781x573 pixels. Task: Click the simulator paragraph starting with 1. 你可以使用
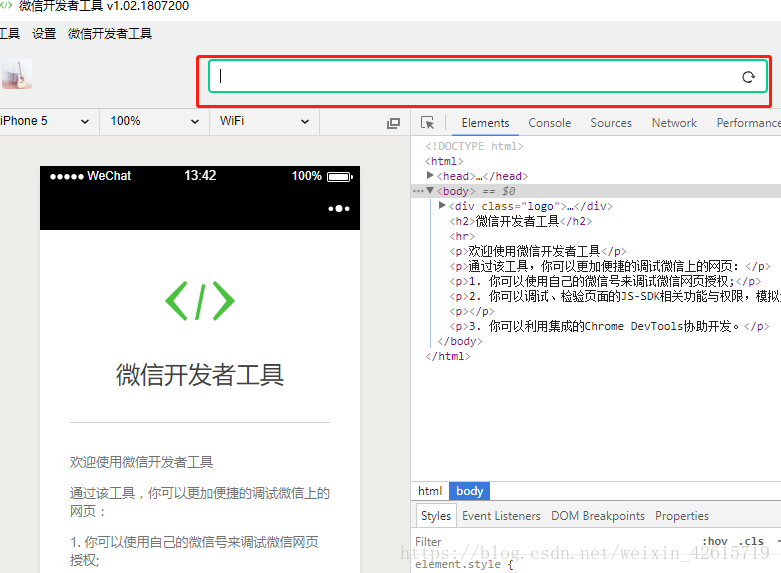[194, 551]
